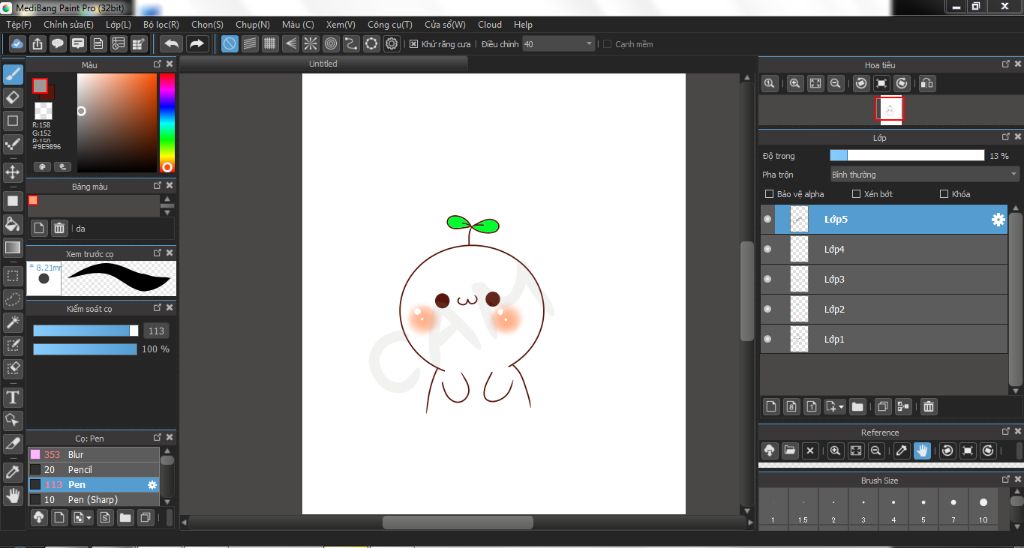Open the Lớp(L) menu
Screen dimensions: 1024x548
point(118,24)
